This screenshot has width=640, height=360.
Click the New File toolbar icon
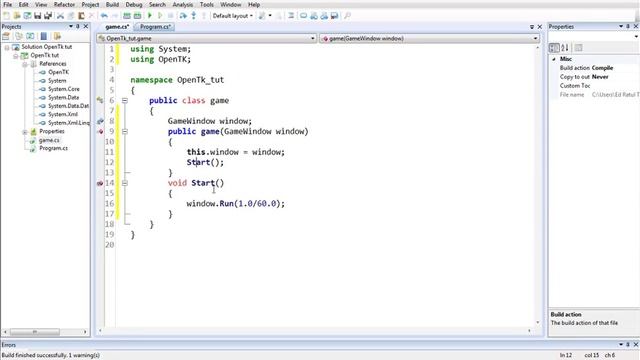pyautogui.click(x=7, y=16)
